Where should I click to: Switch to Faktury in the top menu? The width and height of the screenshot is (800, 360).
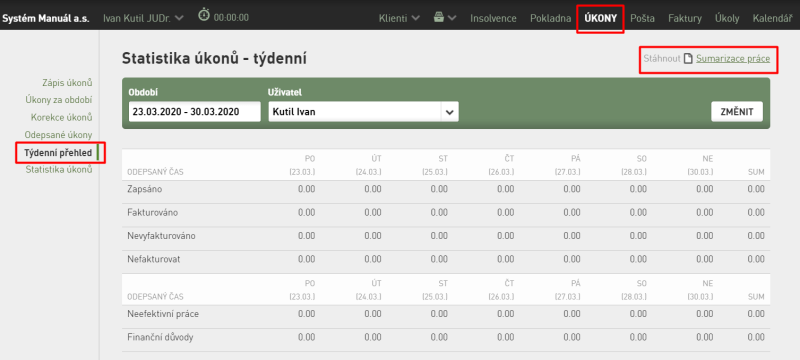coord(685,18)
